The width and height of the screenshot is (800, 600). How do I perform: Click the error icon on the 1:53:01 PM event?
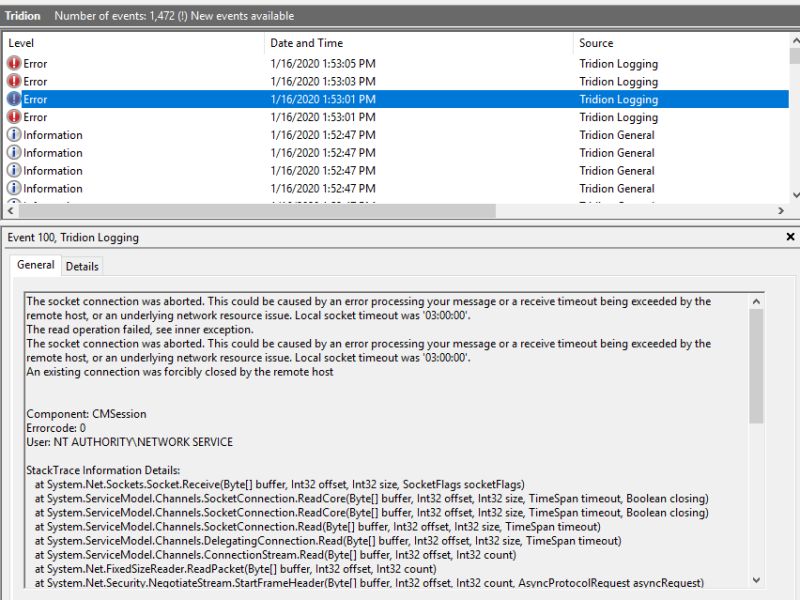coord(14,117)
